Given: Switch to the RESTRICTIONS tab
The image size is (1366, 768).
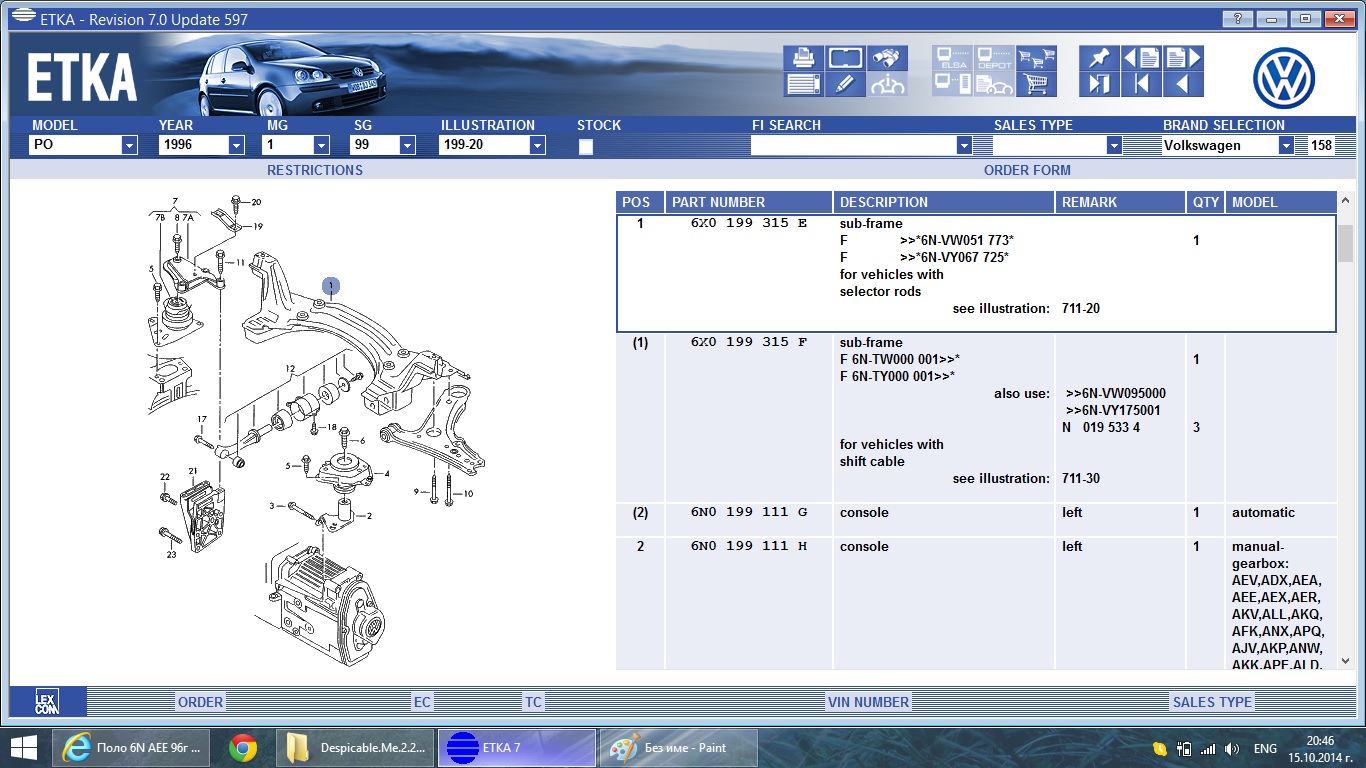Looking at the screenshot, I should (x=314, y=170).
